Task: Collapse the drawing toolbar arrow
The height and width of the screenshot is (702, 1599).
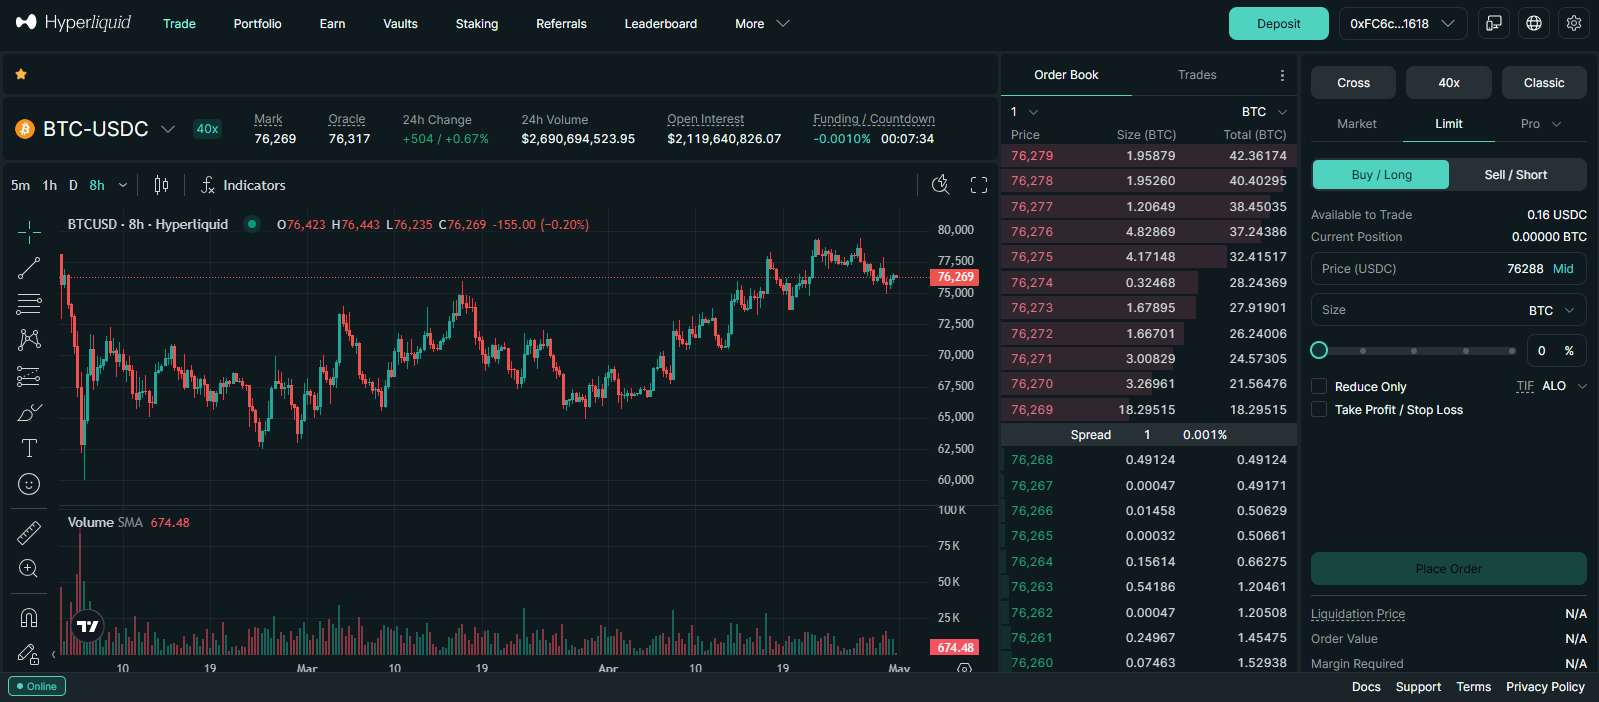Action: pyautogui.click(x=53, y=655)
